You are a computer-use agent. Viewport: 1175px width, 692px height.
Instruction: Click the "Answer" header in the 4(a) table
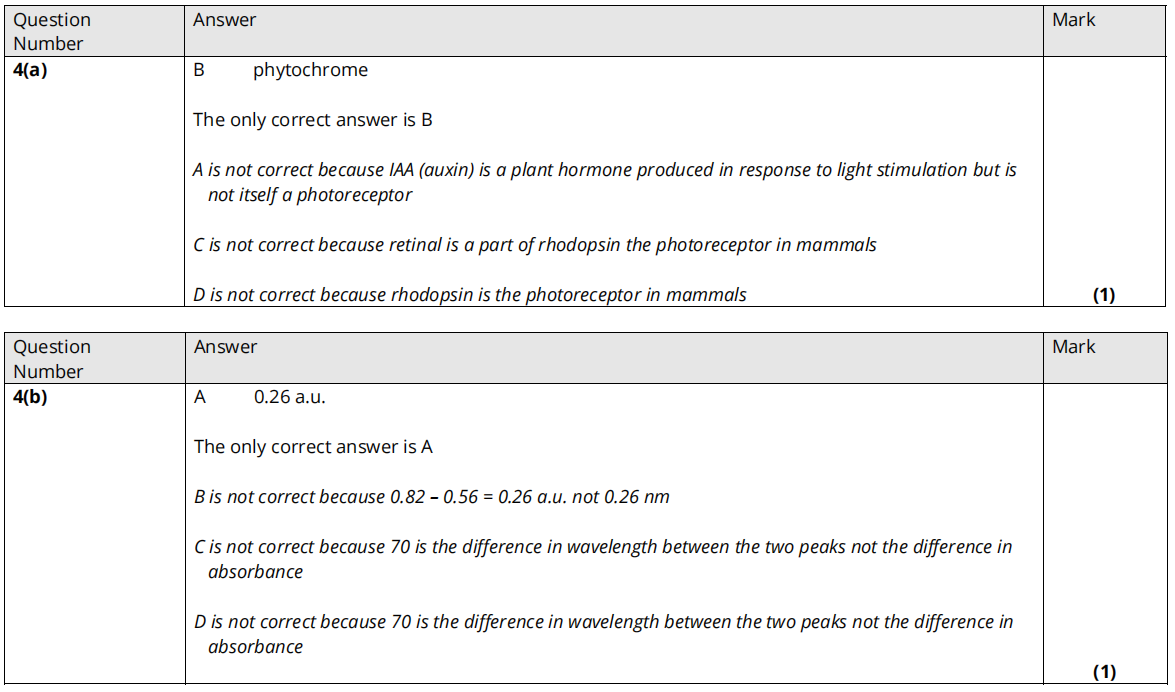[225, 20]
